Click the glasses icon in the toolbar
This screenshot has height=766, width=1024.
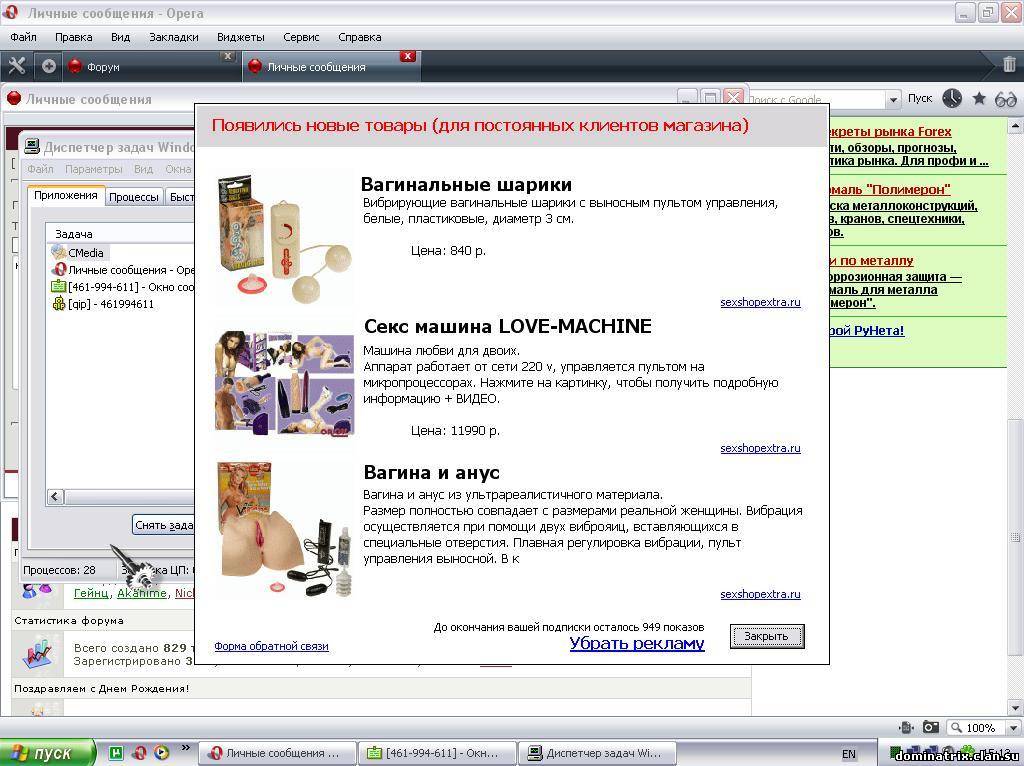coord(1006,98)
